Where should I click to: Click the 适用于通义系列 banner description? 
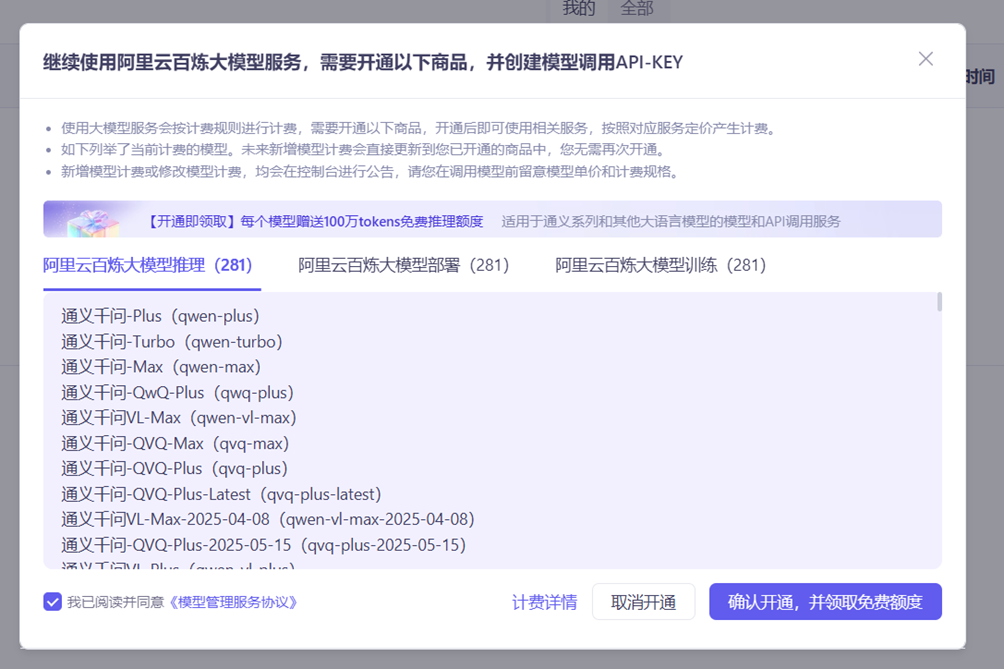coord(670,222)
